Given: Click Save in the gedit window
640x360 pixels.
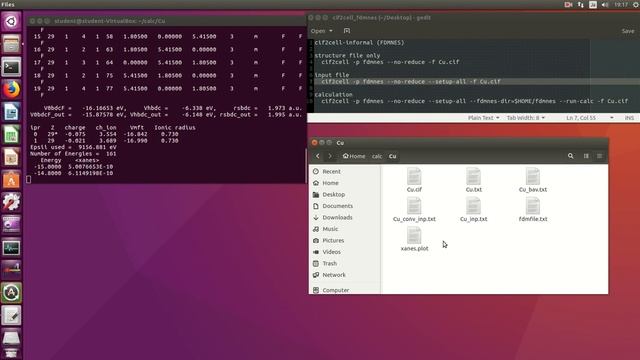Looking at the screenshot, I should coord(628,31).
